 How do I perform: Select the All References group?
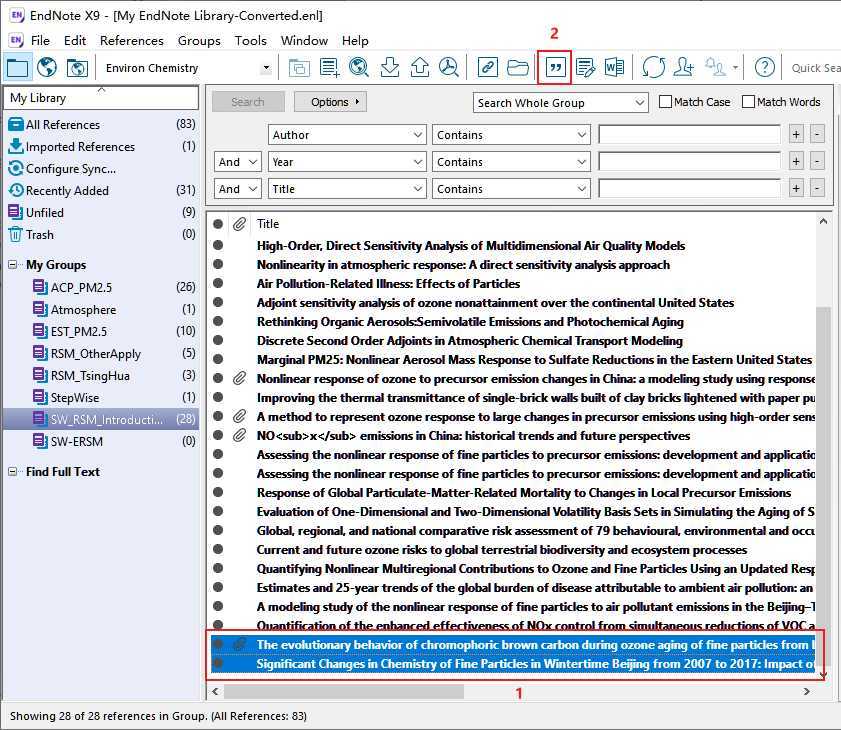pyautogui.click(x=101, y=124)
